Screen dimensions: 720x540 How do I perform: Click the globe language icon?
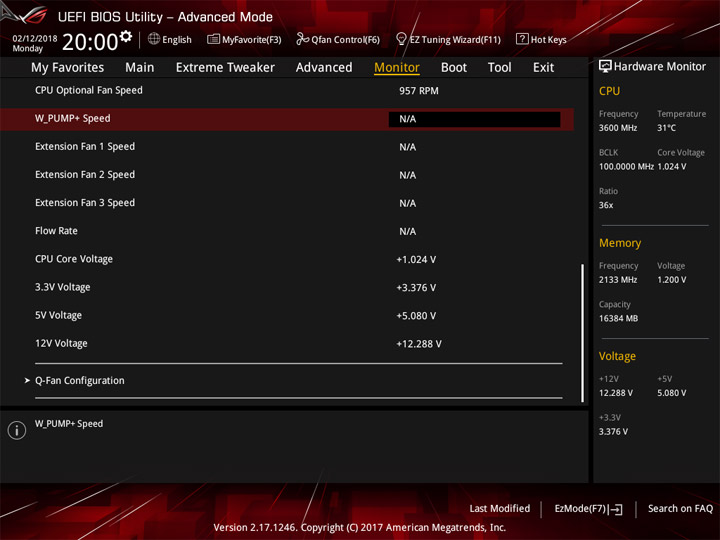click(154, 39)
